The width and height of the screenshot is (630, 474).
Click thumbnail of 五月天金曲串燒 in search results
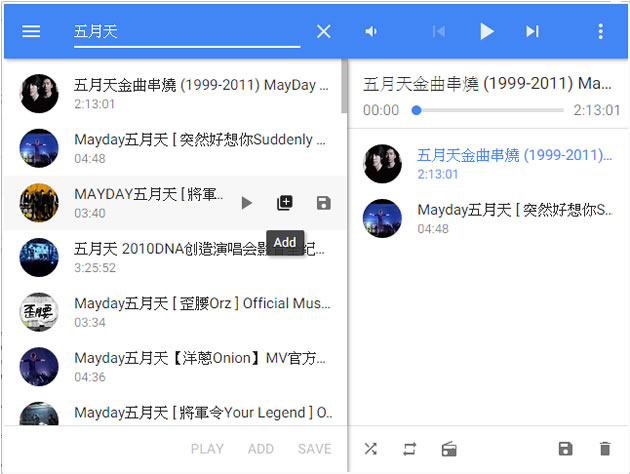pyautogui.click(x=39, y=94)
